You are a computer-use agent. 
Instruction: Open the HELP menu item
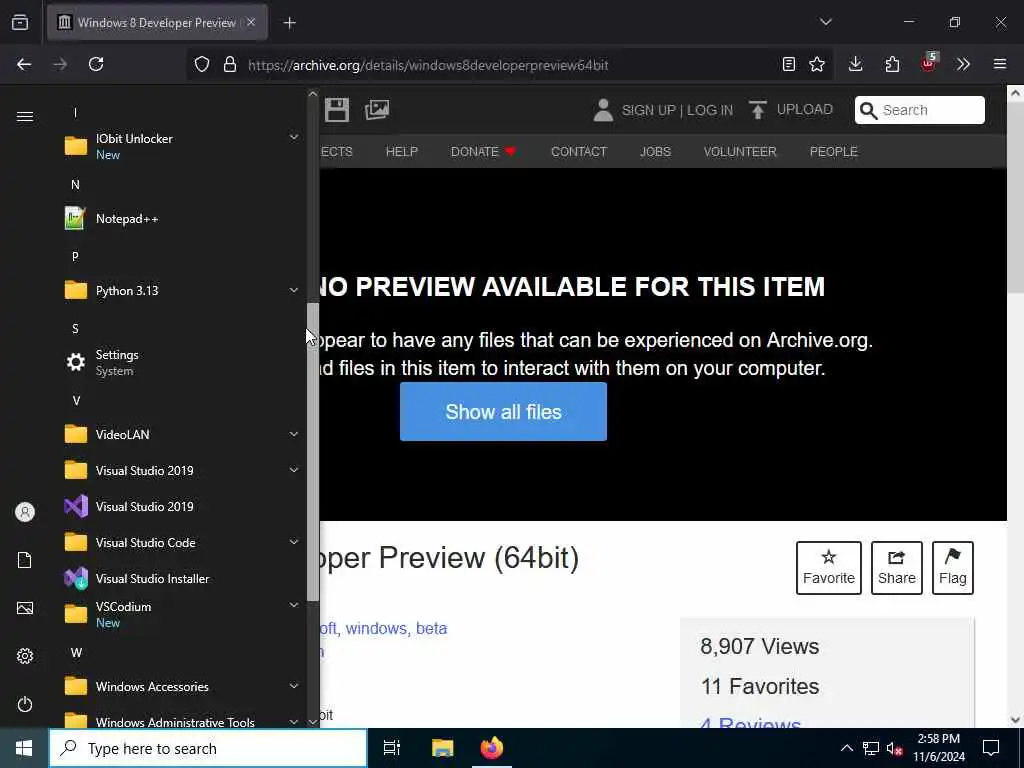(x=402, y=152)
